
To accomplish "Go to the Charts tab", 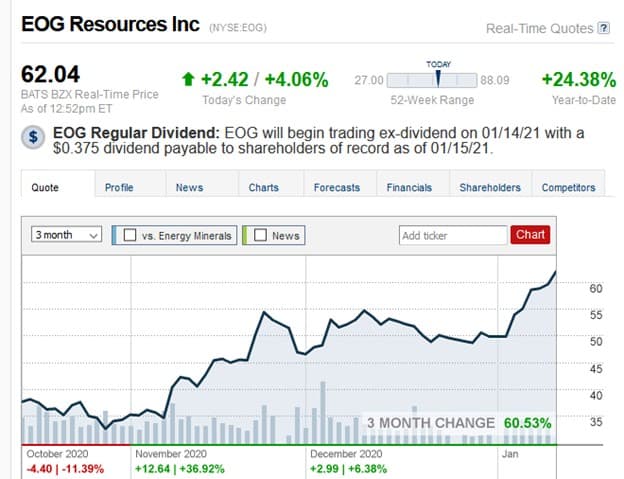I will [x=263, y=187].
